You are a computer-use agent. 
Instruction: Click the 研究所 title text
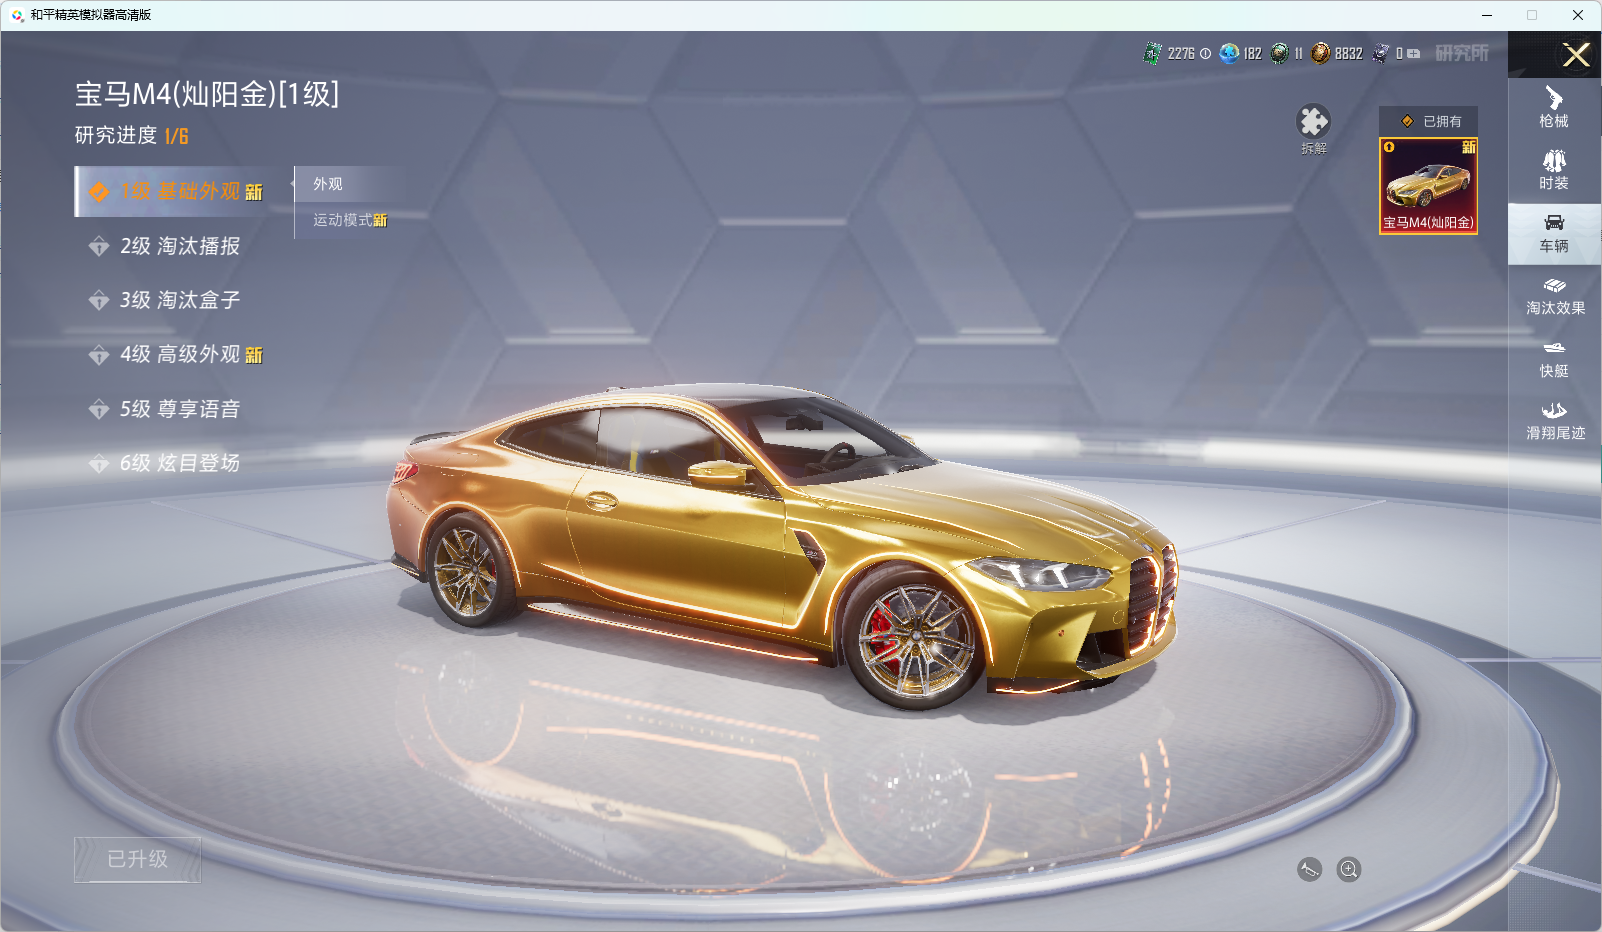pyautogui.click(x=1462, y=53)
